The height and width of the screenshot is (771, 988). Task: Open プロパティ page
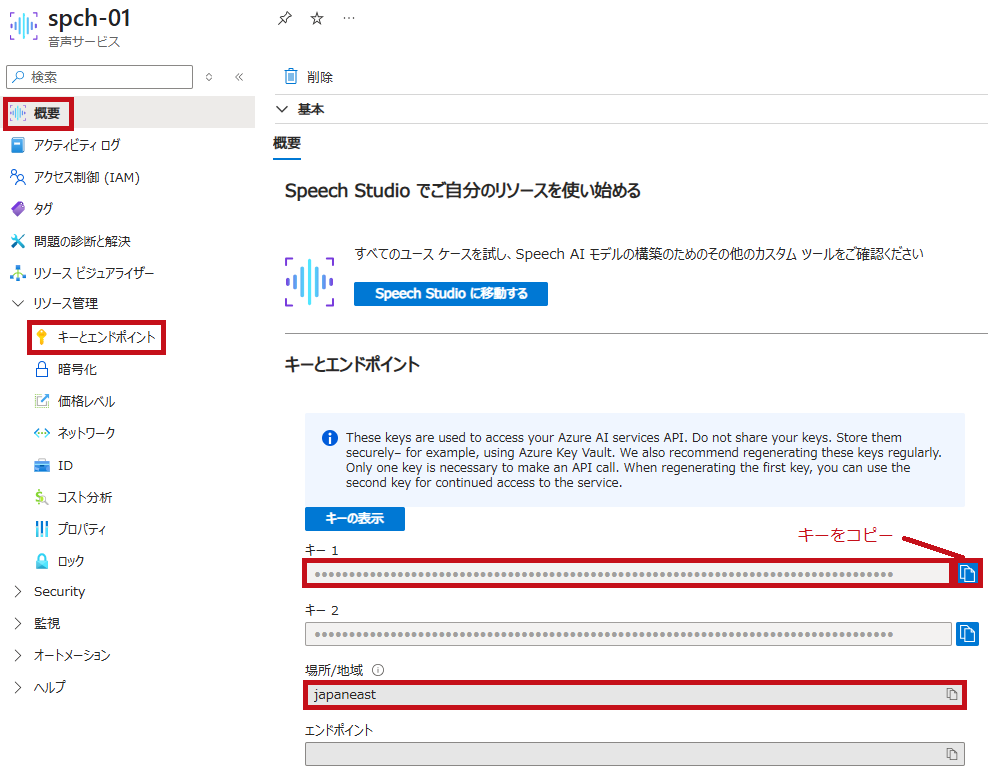pyautogui.click(x=81, y=528)
